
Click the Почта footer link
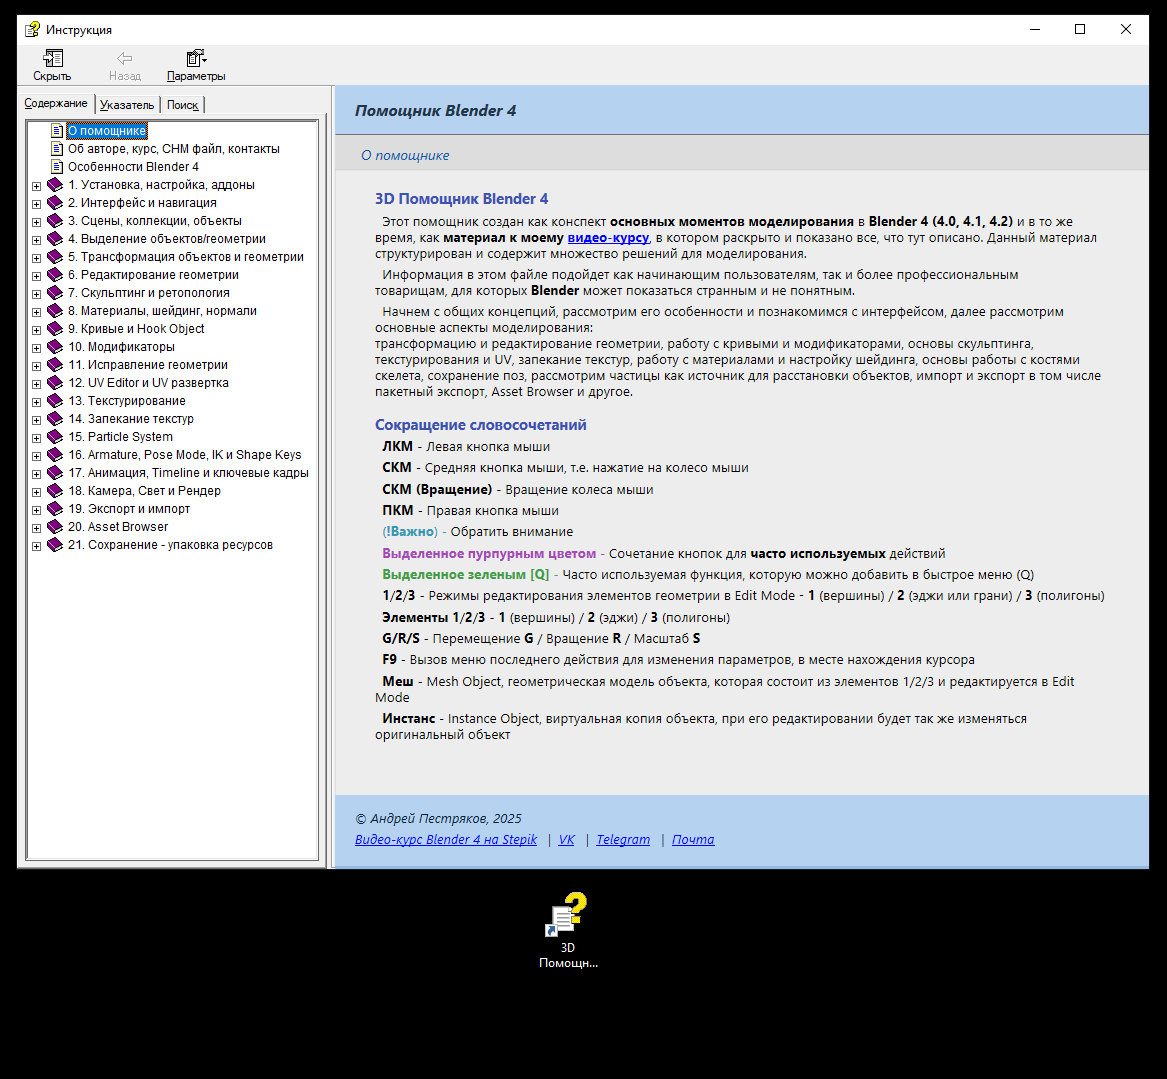click(x=693, y=840)
